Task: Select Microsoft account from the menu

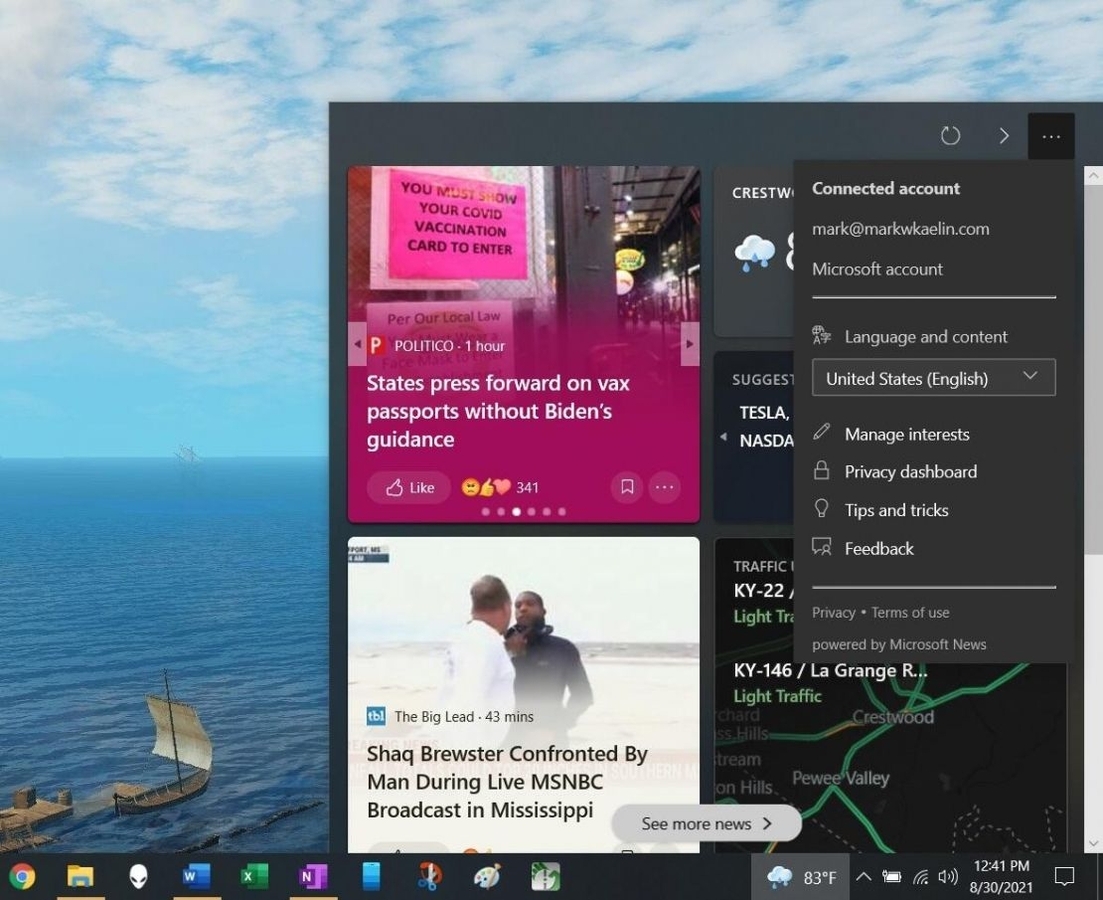Action: pyautogui.click(x=877, y=269)
